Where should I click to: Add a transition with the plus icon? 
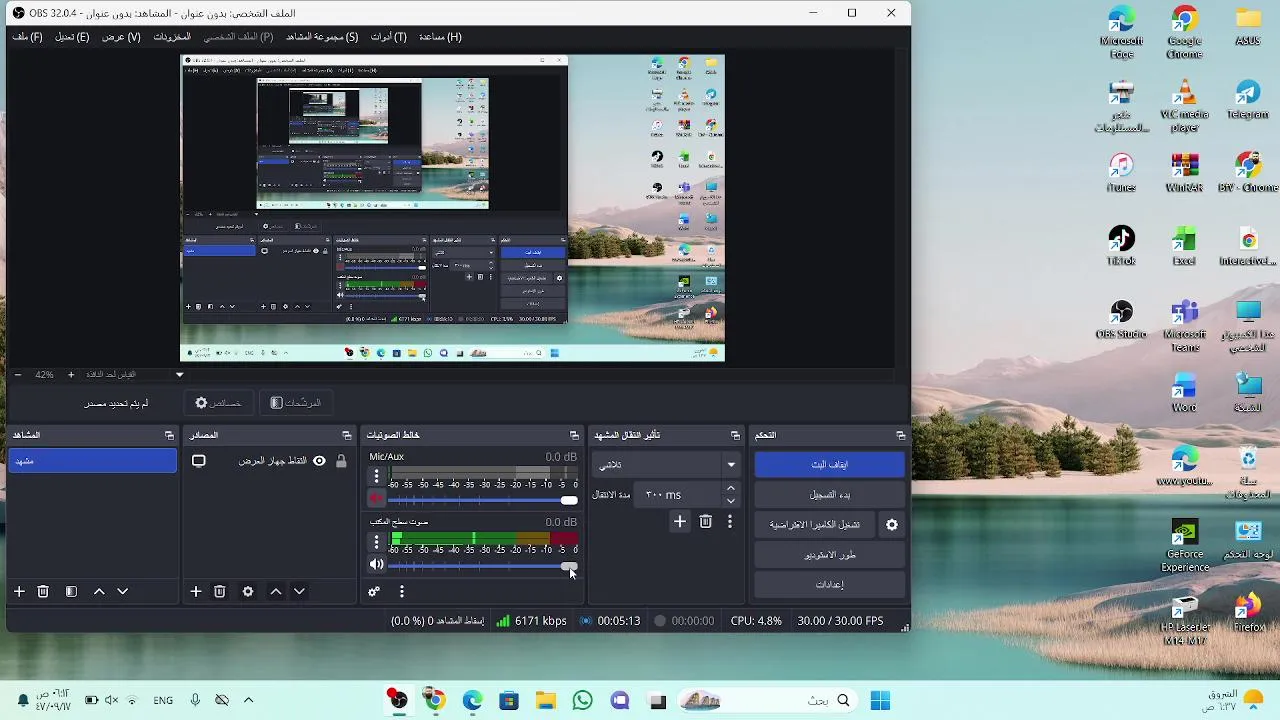coord(680,521)
